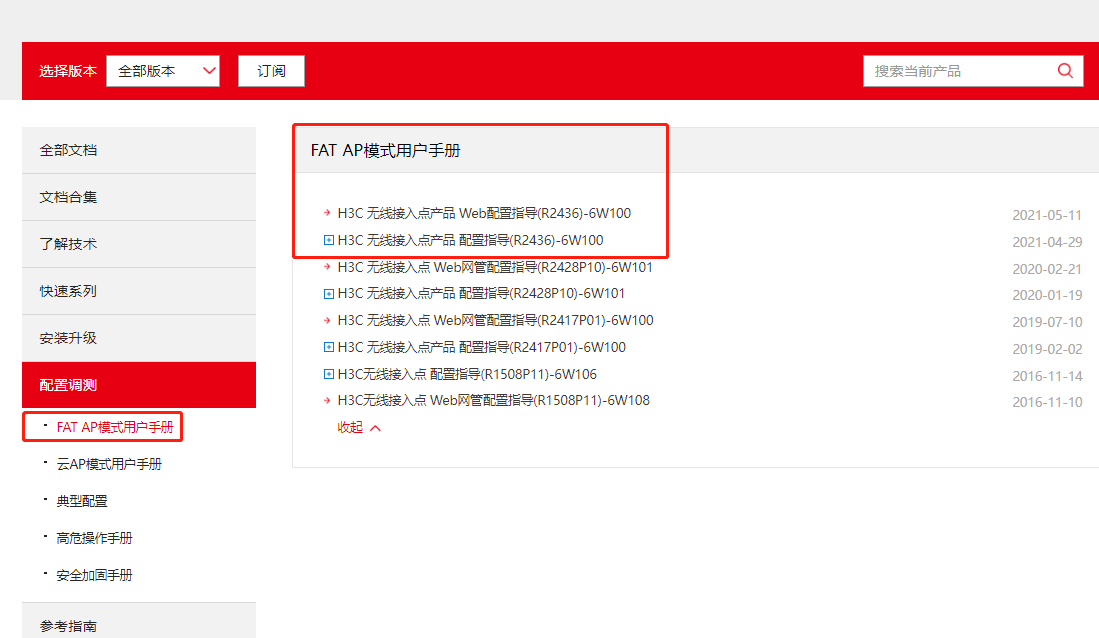
Task: Click the date 2016-11-10
Action: [1047, 402]
